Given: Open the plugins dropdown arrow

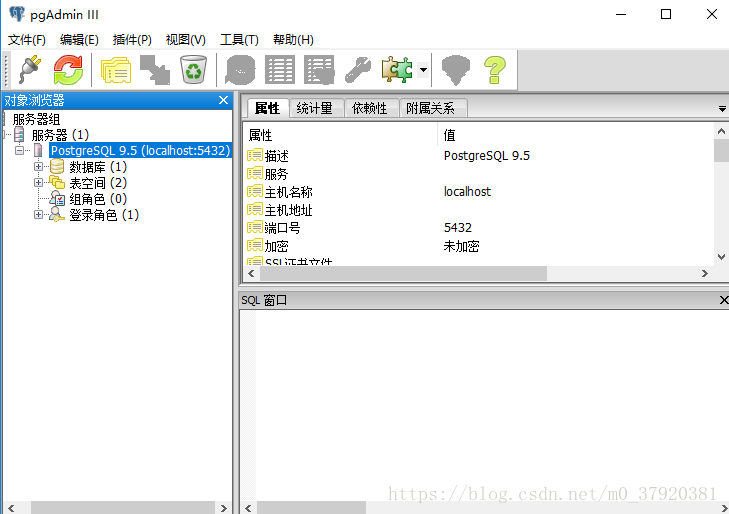Looking at the screenshot, I should (423, 70).
